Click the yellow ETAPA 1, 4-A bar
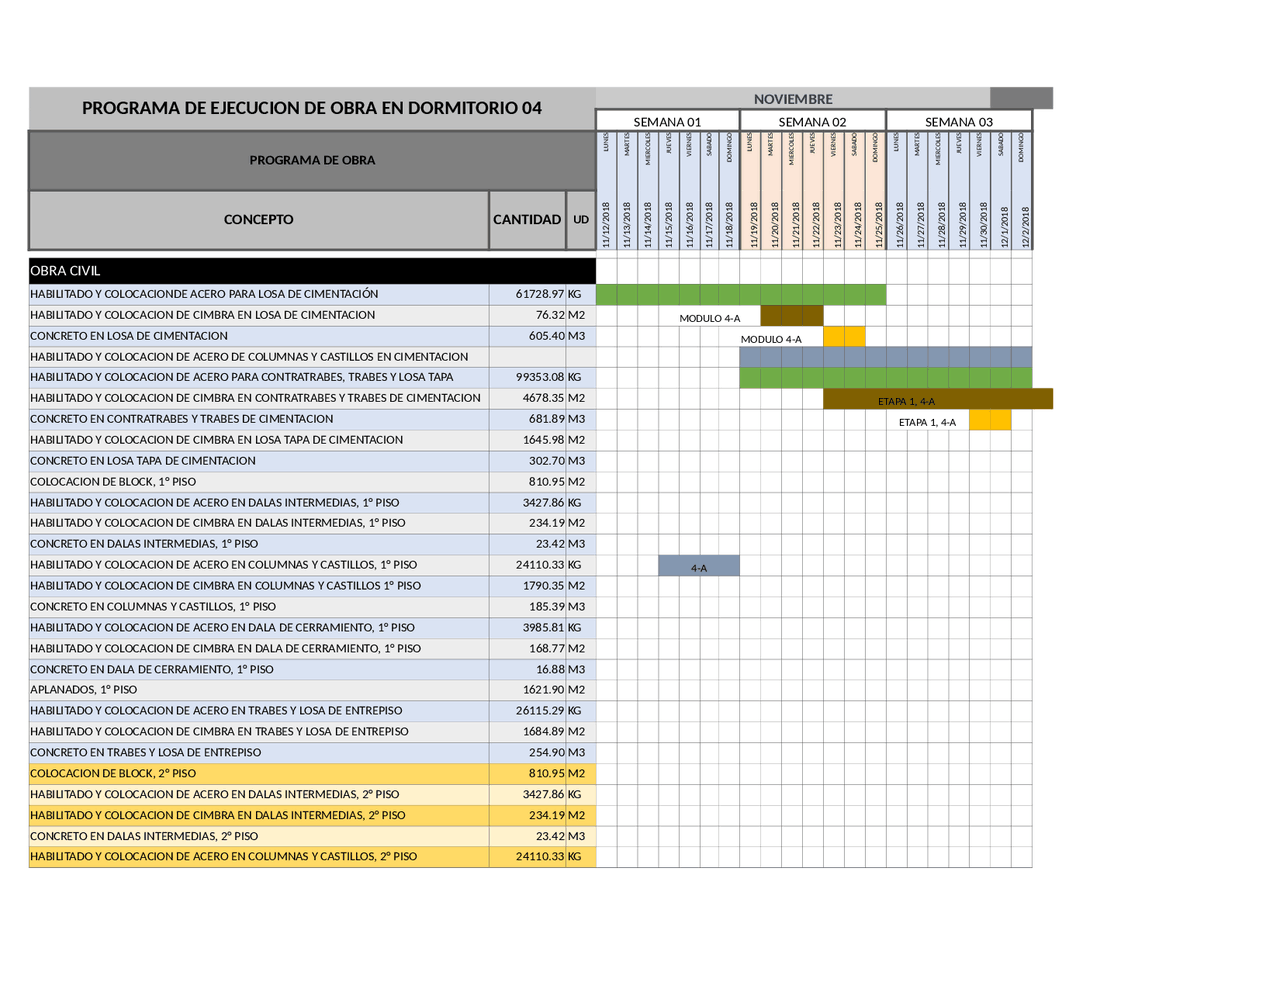1280x989 pixels. coord(990,419)
